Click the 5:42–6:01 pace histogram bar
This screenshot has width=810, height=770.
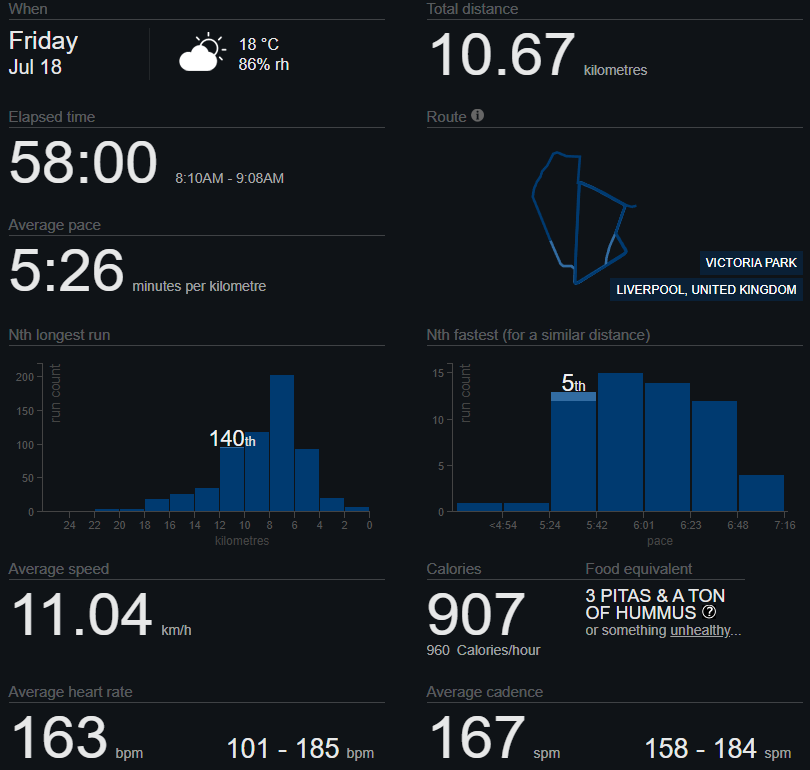pyautogui.click(x=620, y=442)
